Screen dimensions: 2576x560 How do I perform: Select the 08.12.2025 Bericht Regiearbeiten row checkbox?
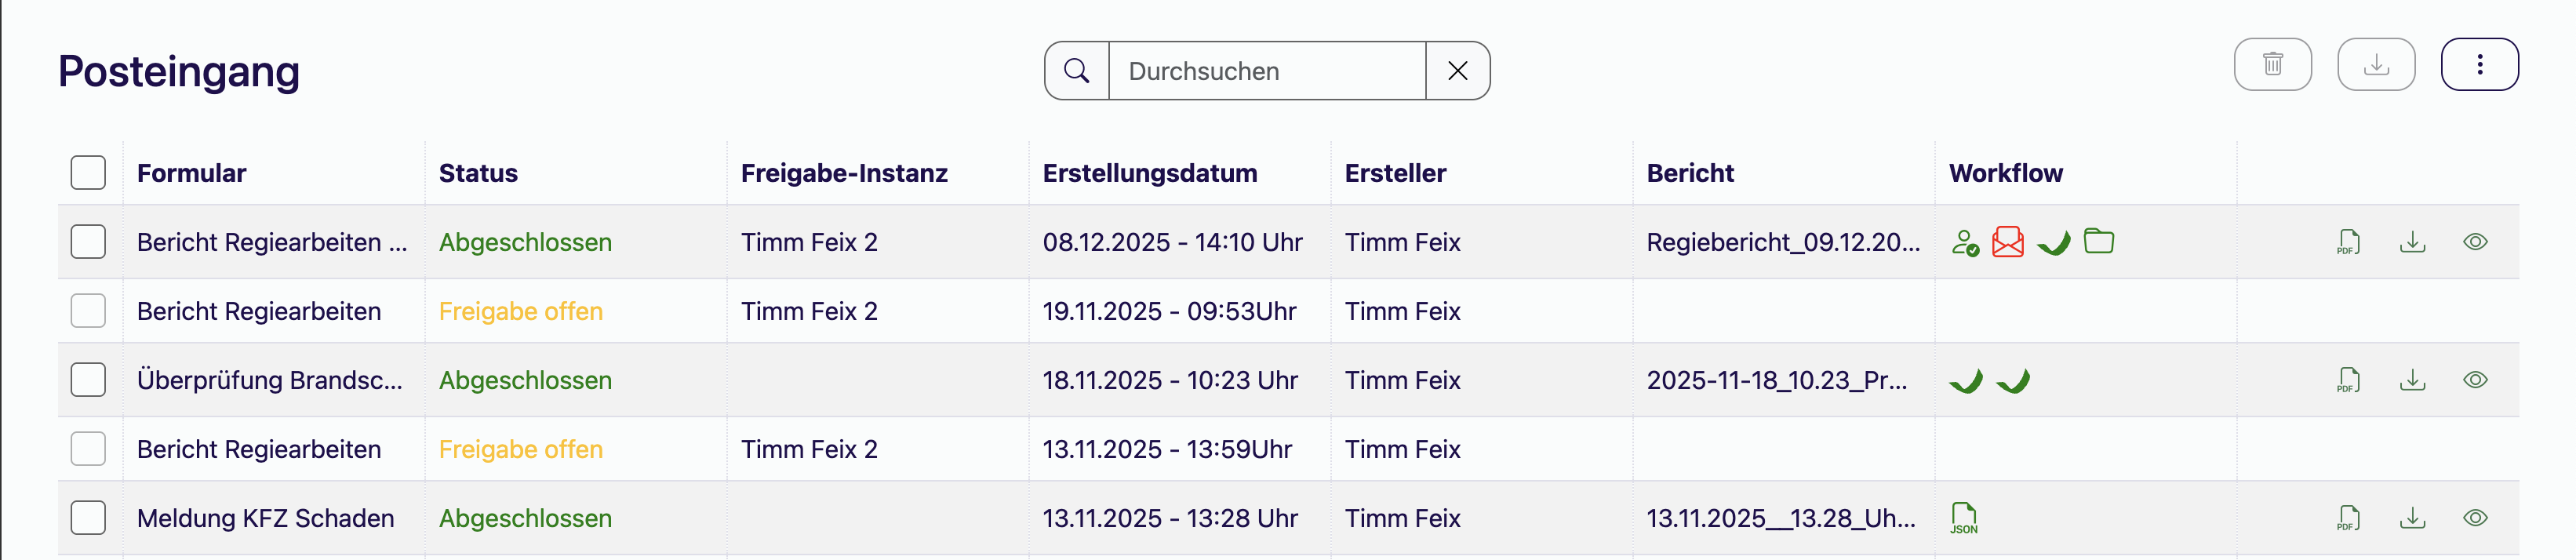pyautogui.click(x=88, y=242)
